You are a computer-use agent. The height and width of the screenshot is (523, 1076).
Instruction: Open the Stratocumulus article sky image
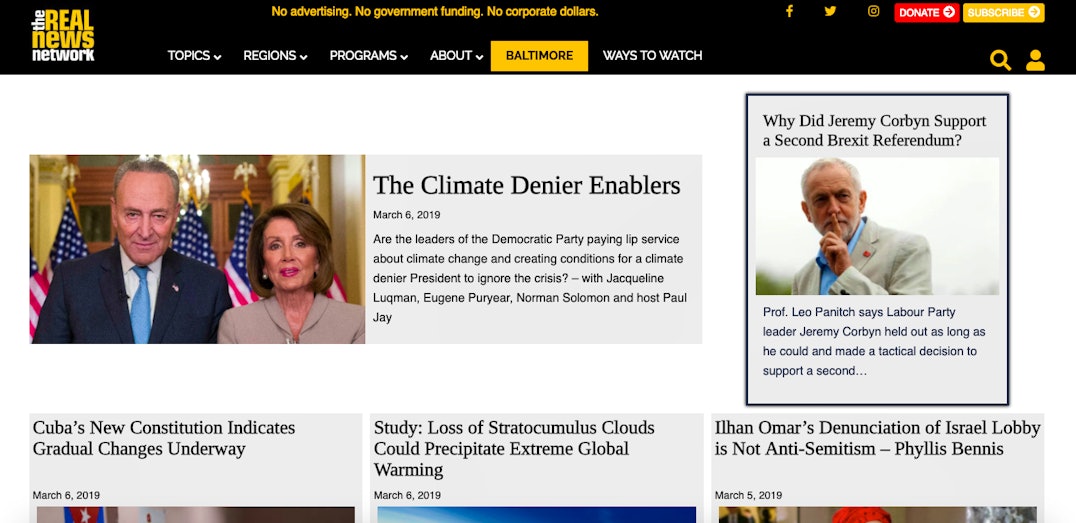coord(537,515)
